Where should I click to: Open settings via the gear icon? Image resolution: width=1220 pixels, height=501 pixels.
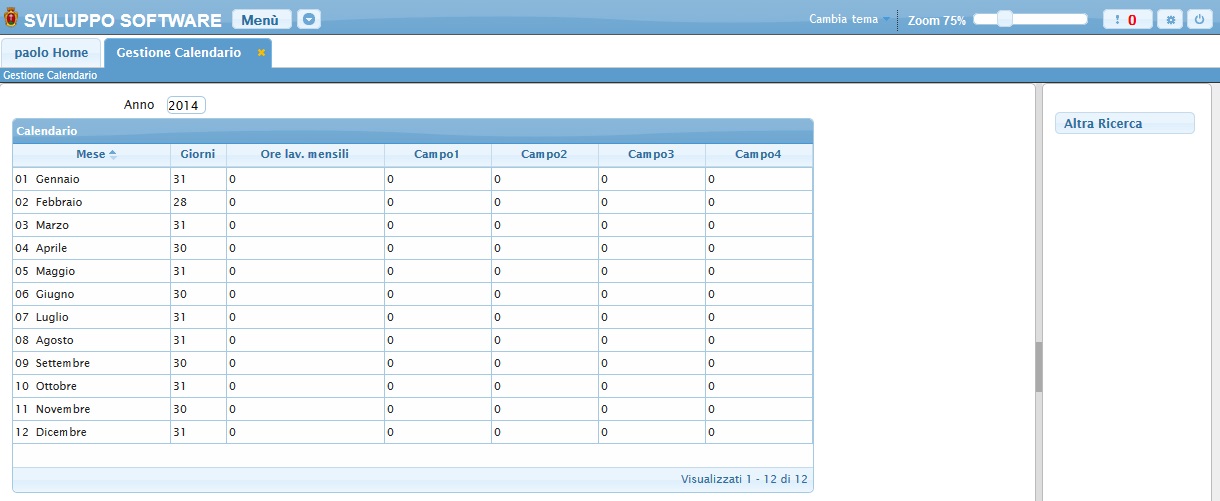pos(1169,19)
